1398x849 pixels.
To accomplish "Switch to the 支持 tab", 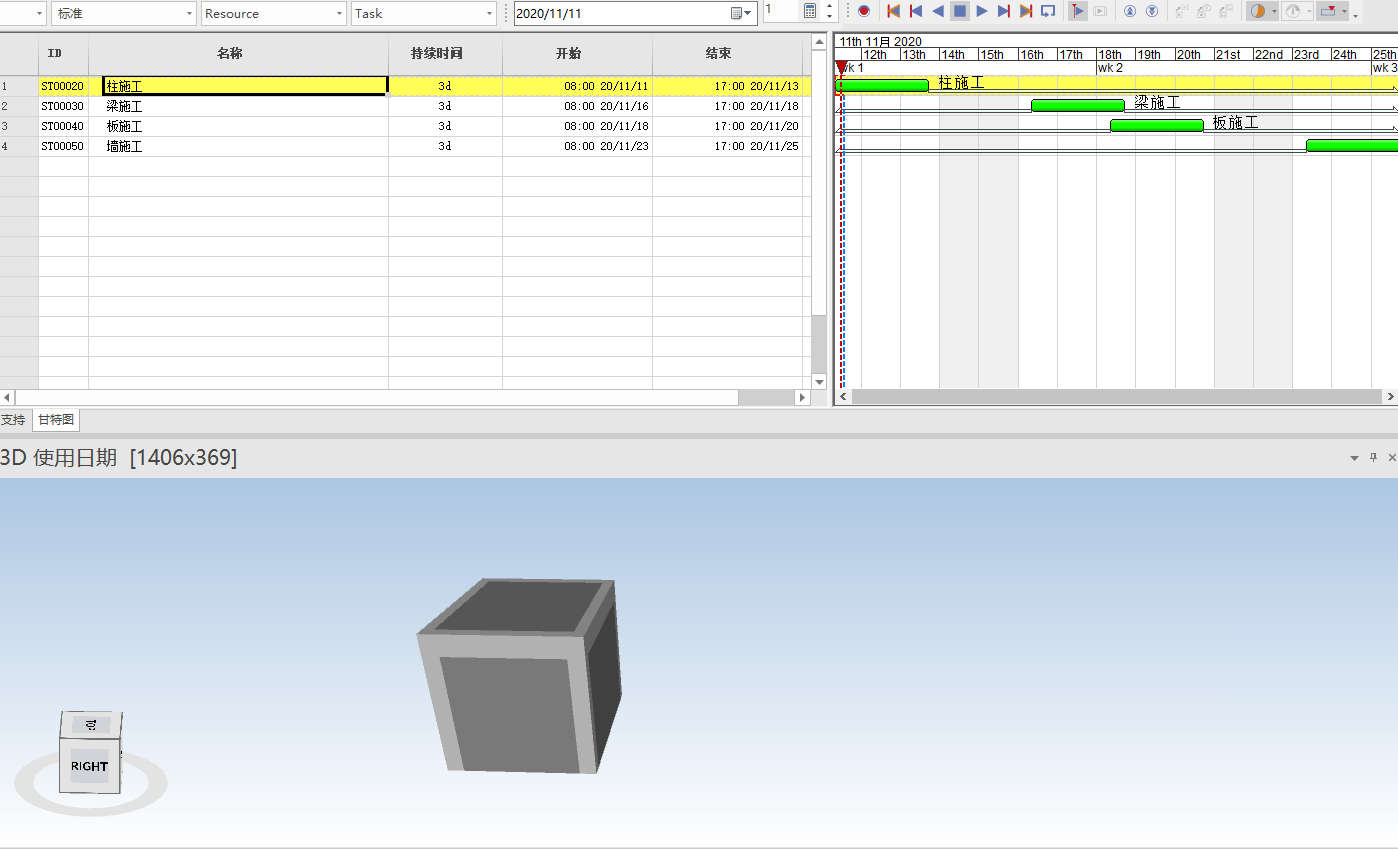I will pyautogui.click(x=13, y=420).
